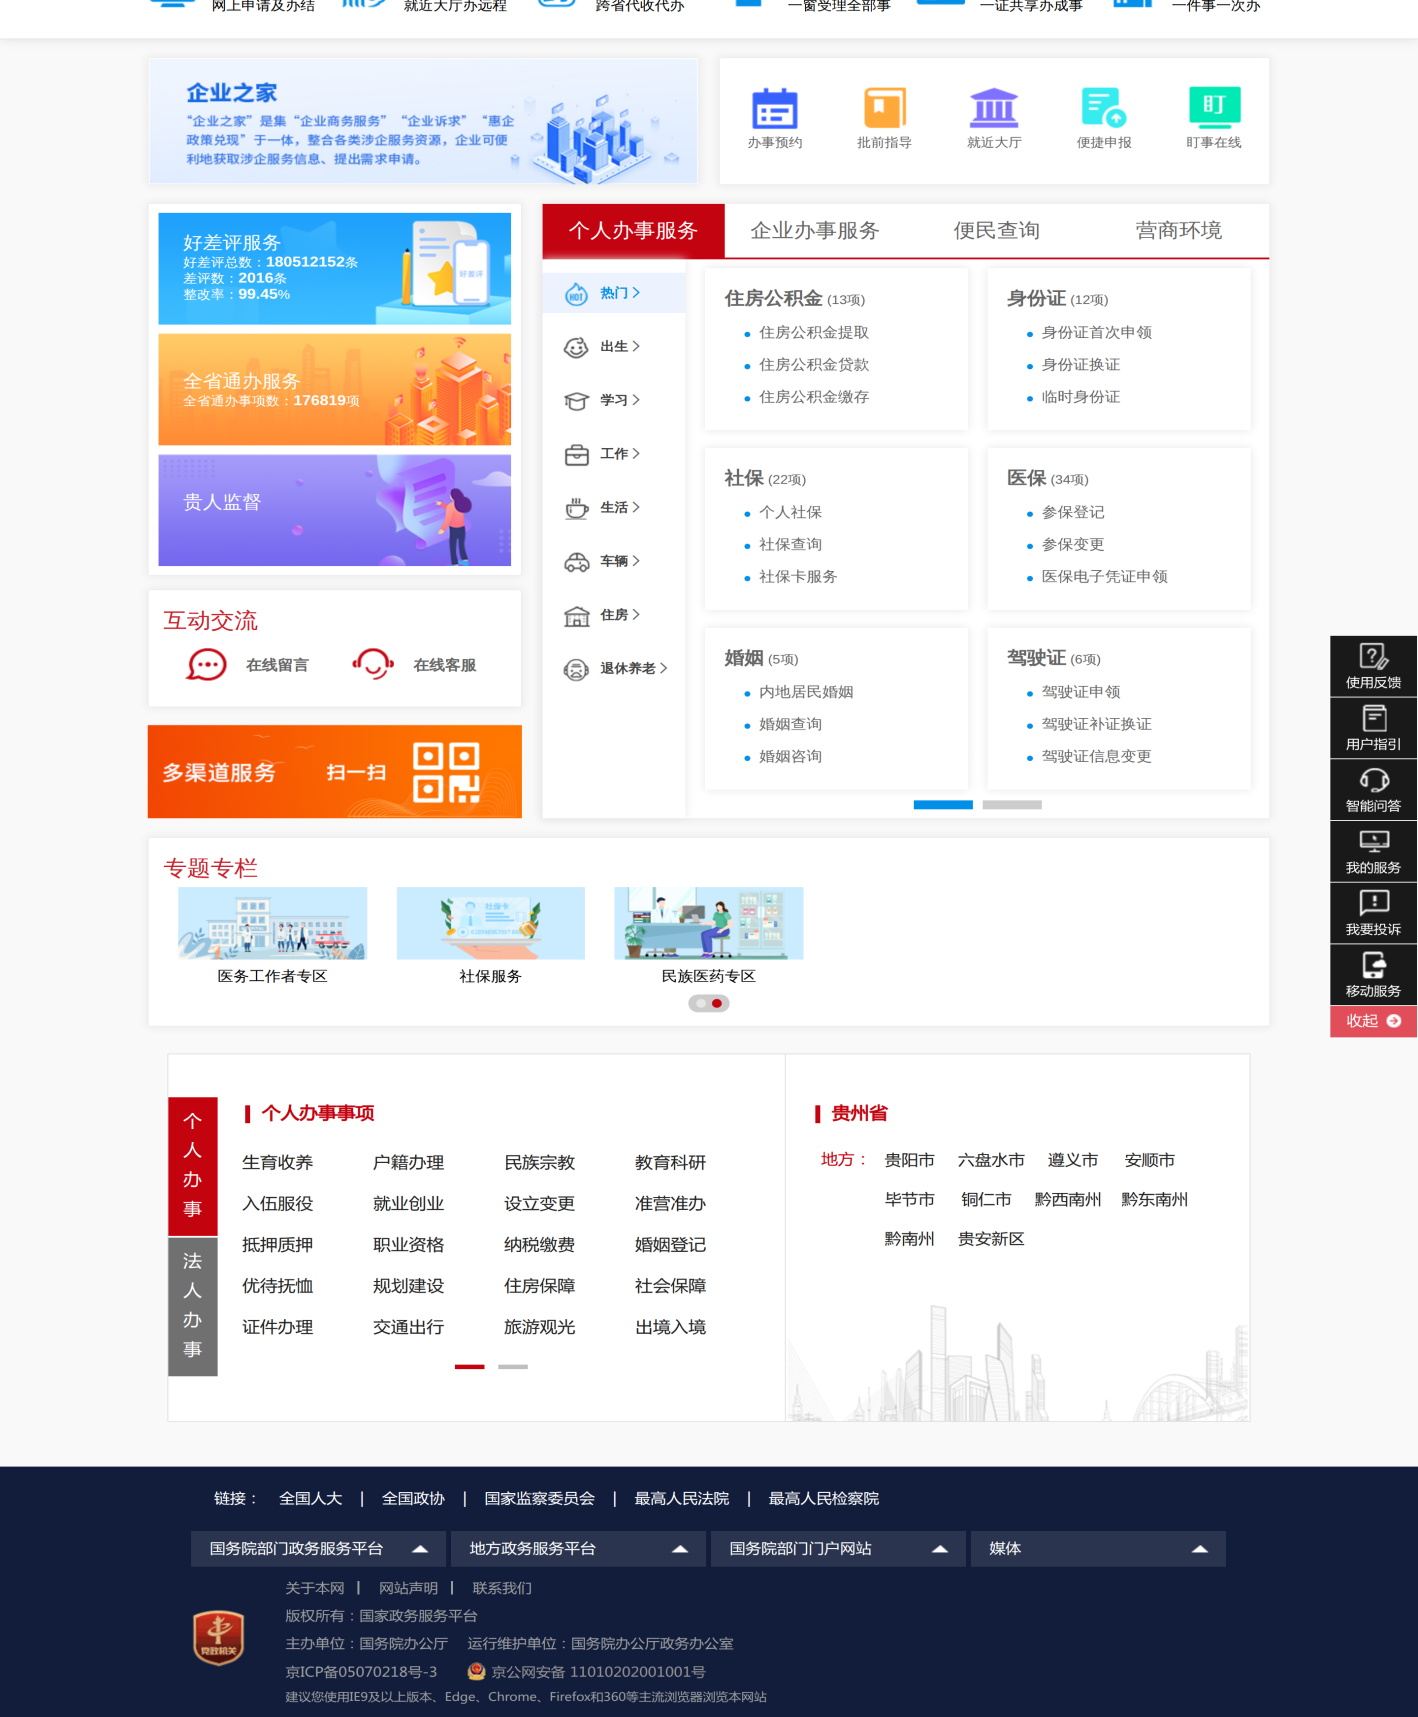The image size is (1418, 1717).
Task: Open 用户指引 in the side toolbar
Action: 1373,728
